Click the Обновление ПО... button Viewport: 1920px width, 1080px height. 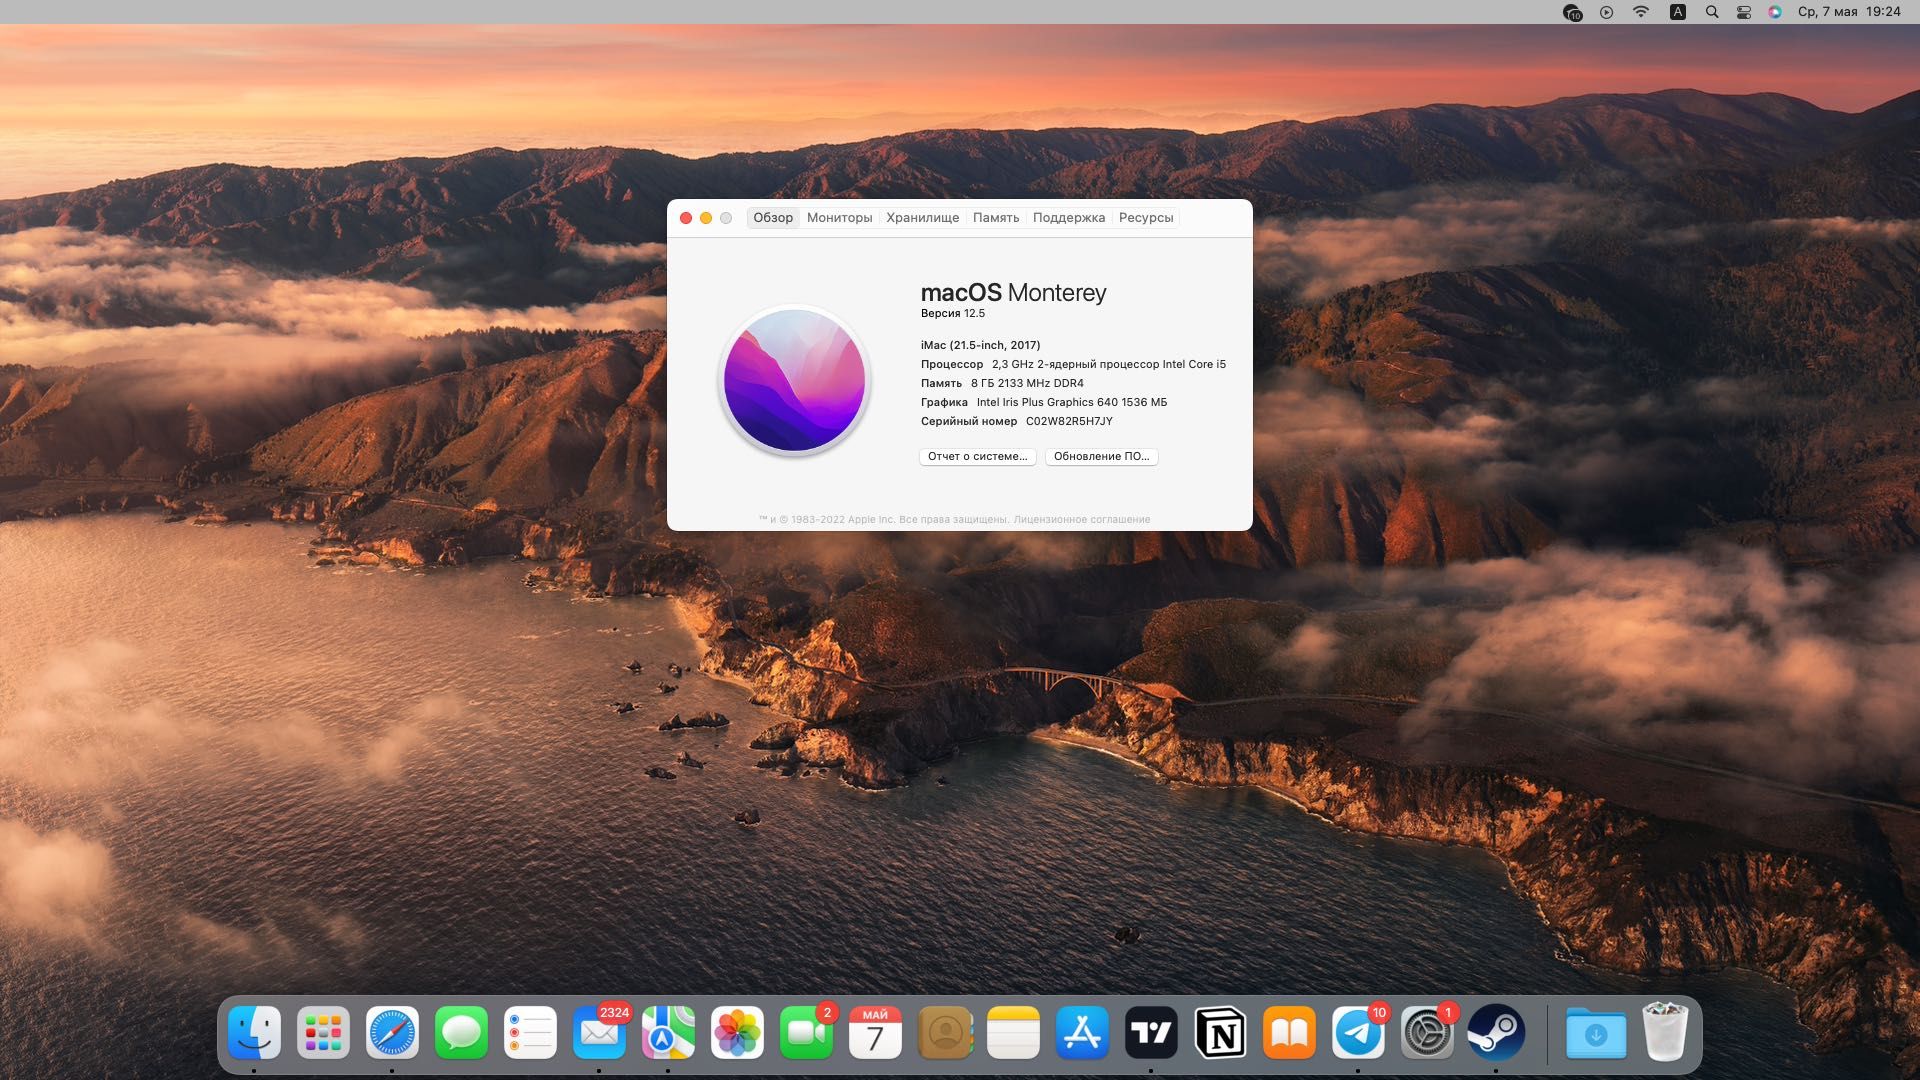pos(1101,456)
